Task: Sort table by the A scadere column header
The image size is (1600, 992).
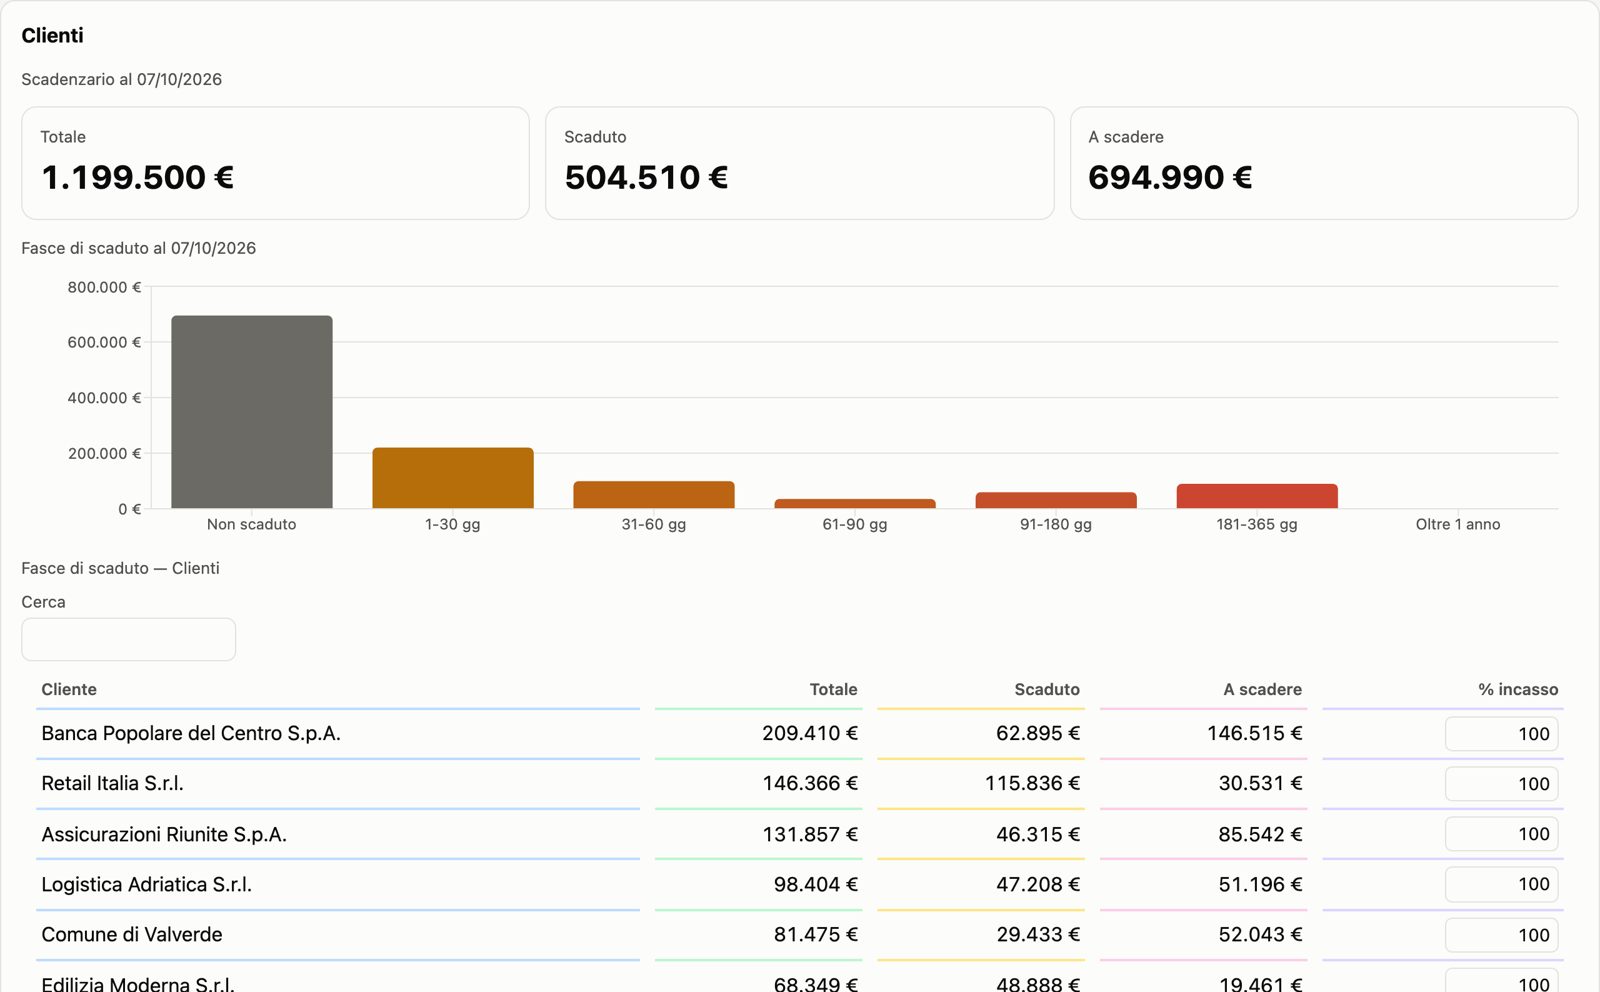Action: coord(1262,689)
